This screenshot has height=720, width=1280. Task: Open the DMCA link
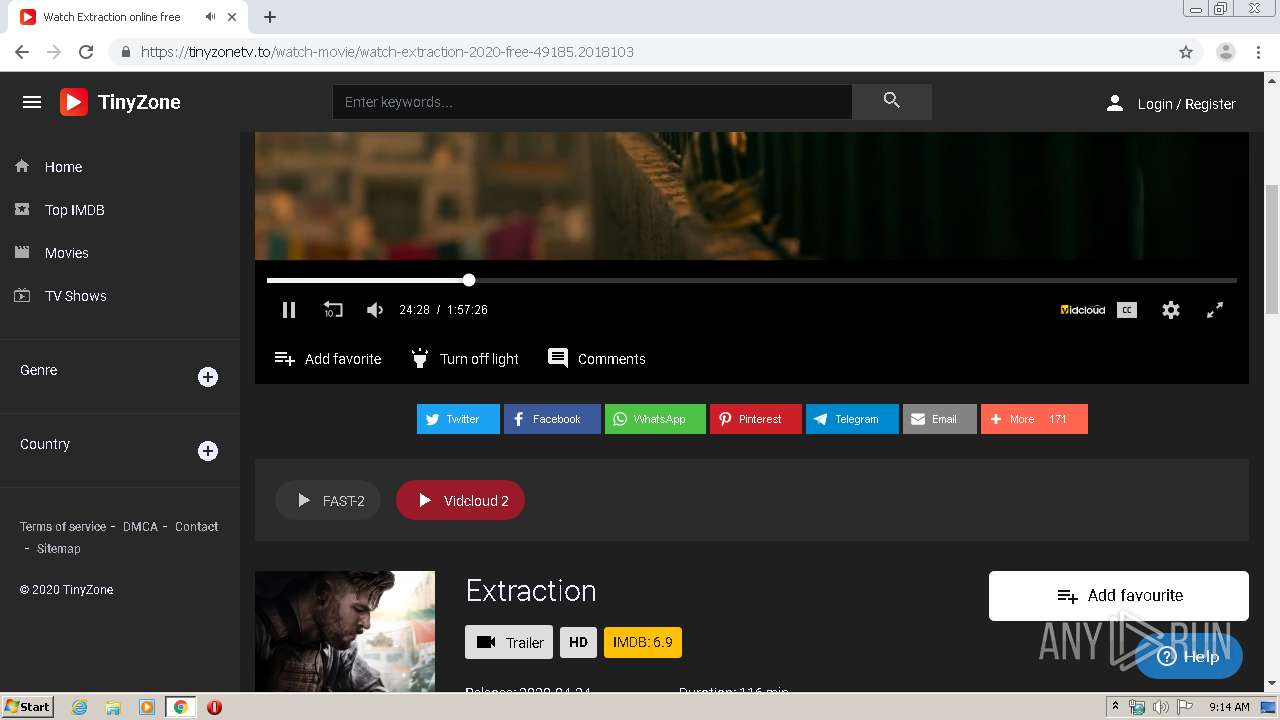pyautogui.click(x=140, y=526)
